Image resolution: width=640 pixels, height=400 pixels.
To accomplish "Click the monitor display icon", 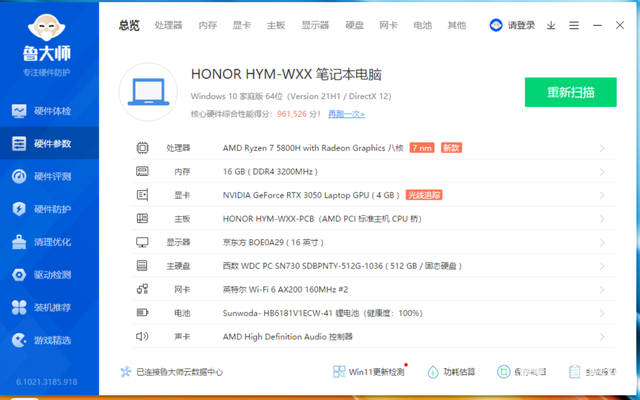I will click(x=142, y=242).
